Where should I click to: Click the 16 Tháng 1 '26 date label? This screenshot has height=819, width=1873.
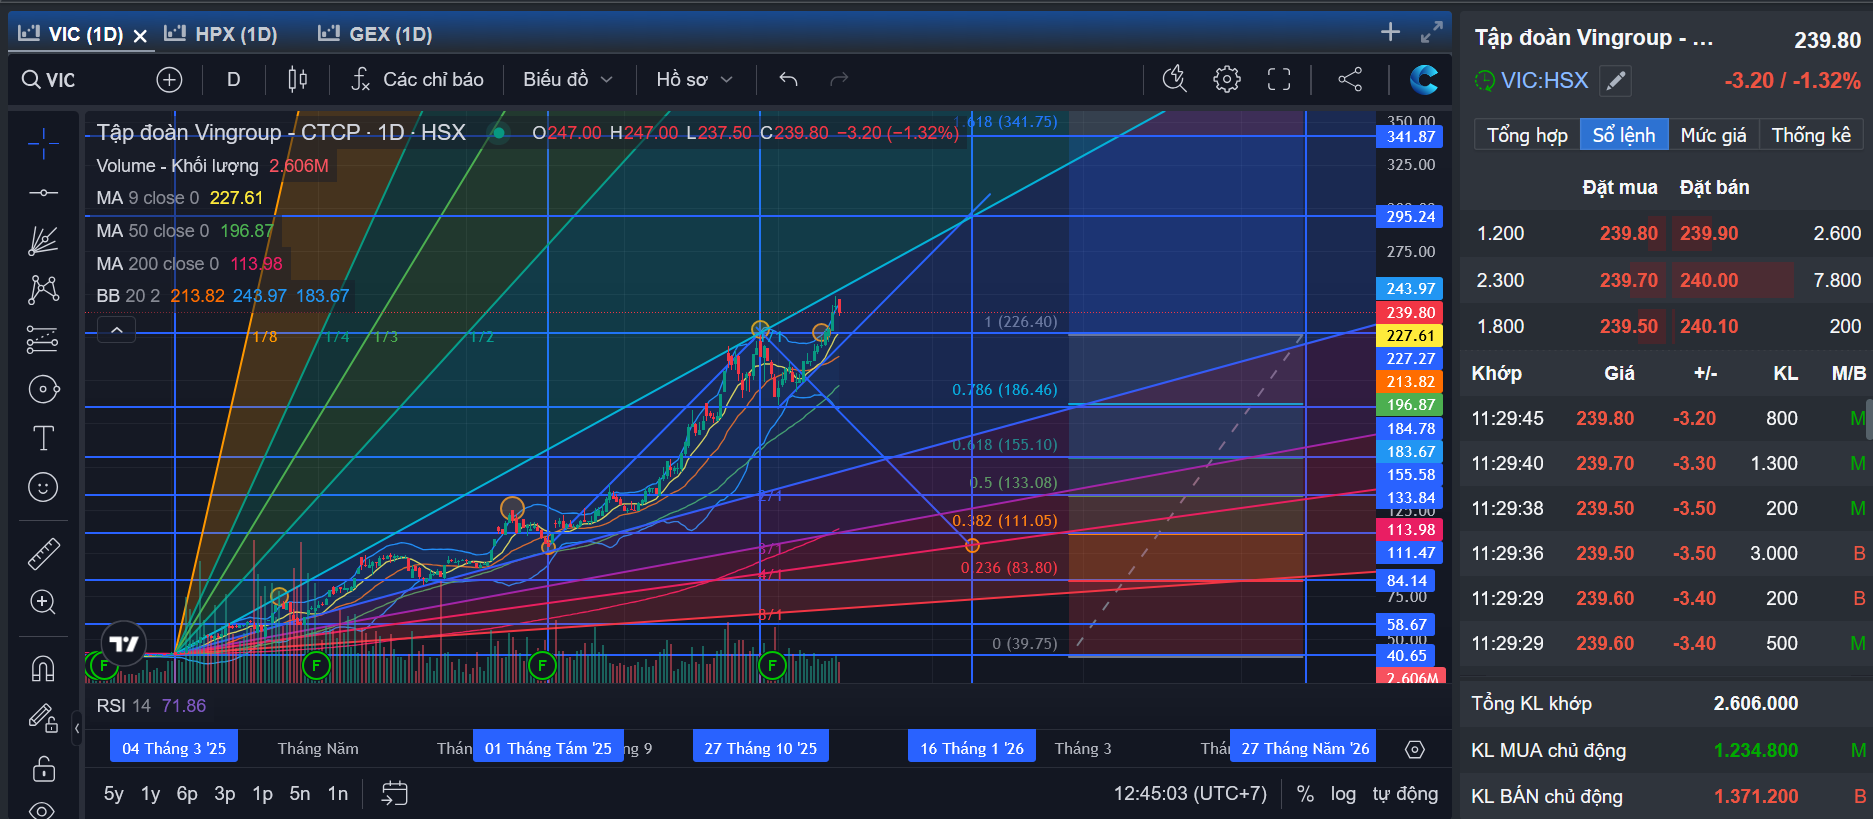tap(972, 748)
